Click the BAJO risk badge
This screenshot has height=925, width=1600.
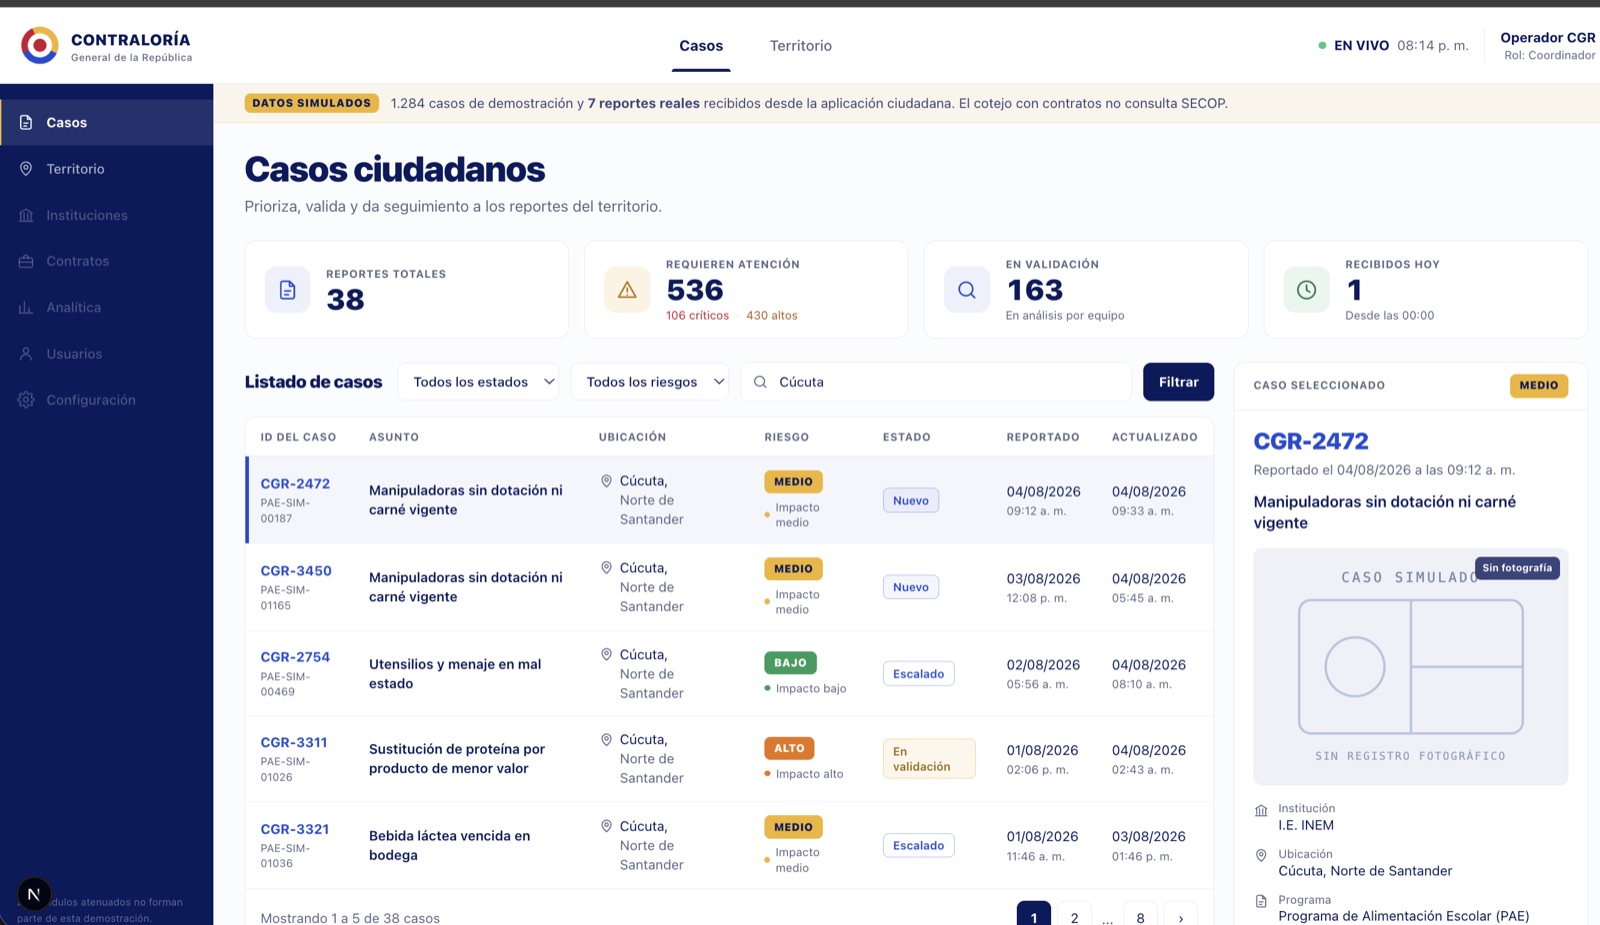(790, 663)
